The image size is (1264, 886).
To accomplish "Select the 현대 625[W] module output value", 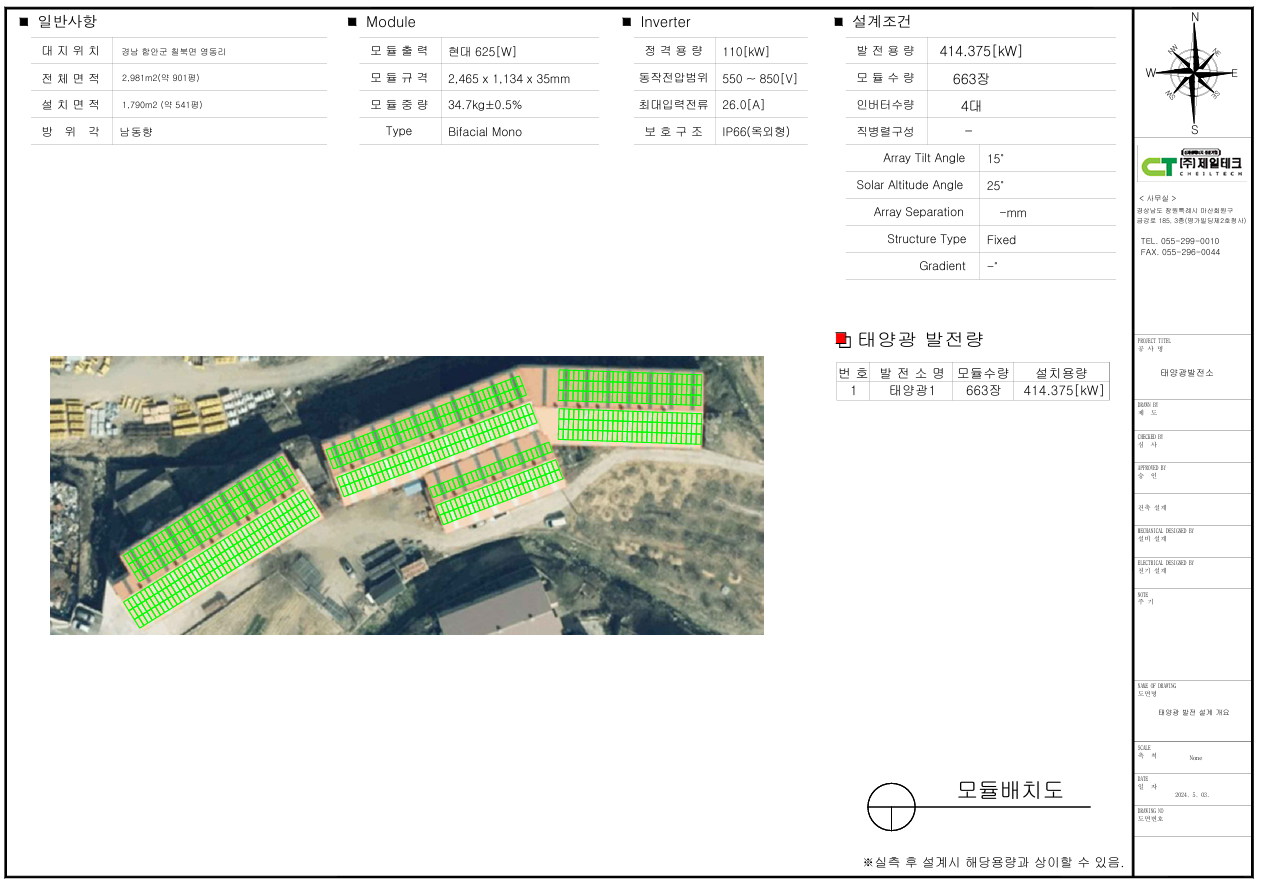I will 482,51.
